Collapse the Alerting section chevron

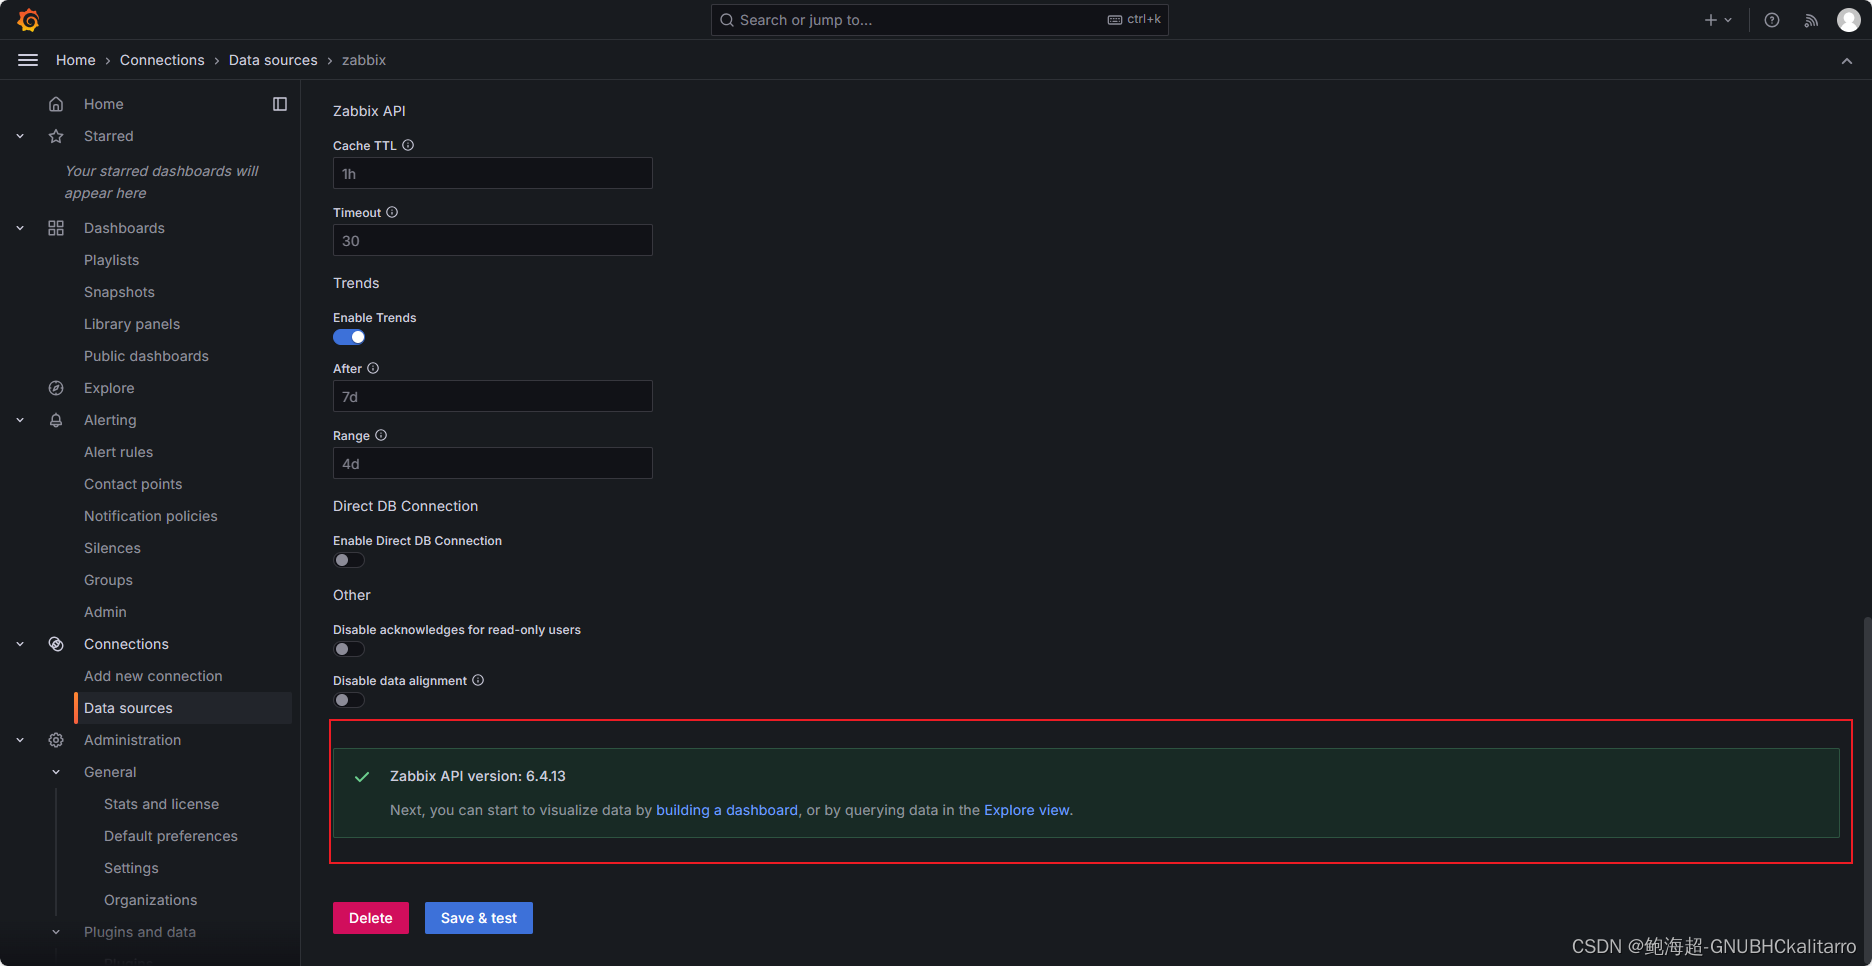point(20,420)
